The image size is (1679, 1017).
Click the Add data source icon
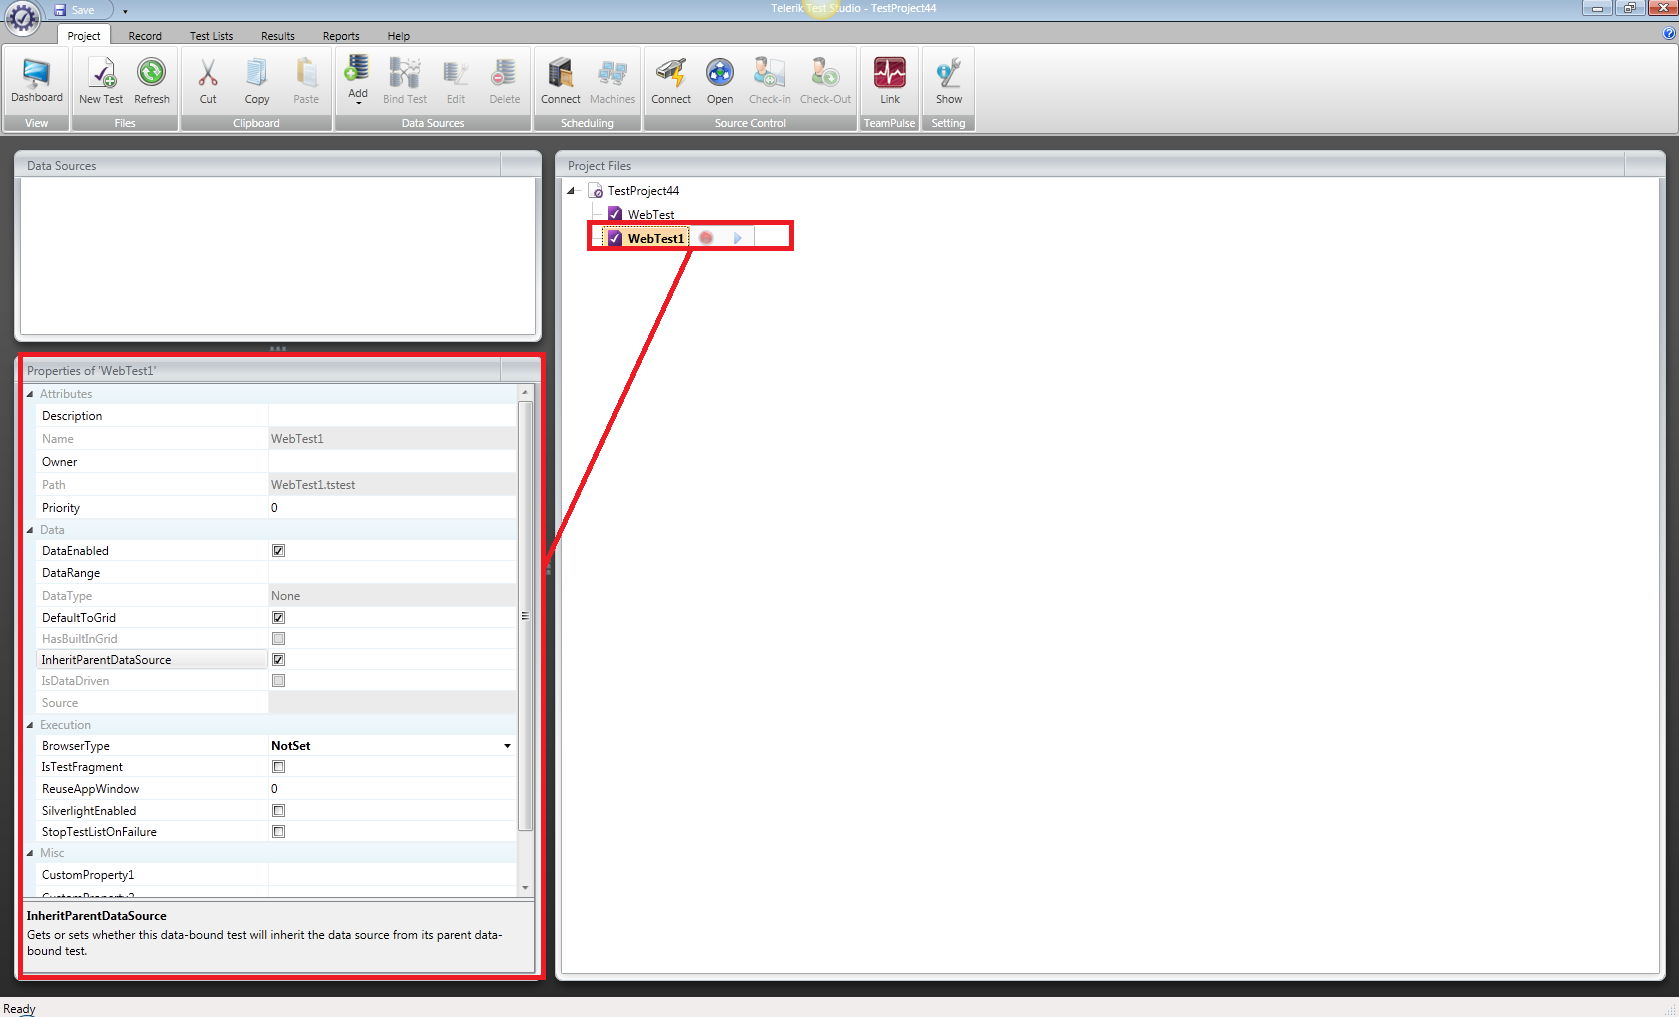357,70
